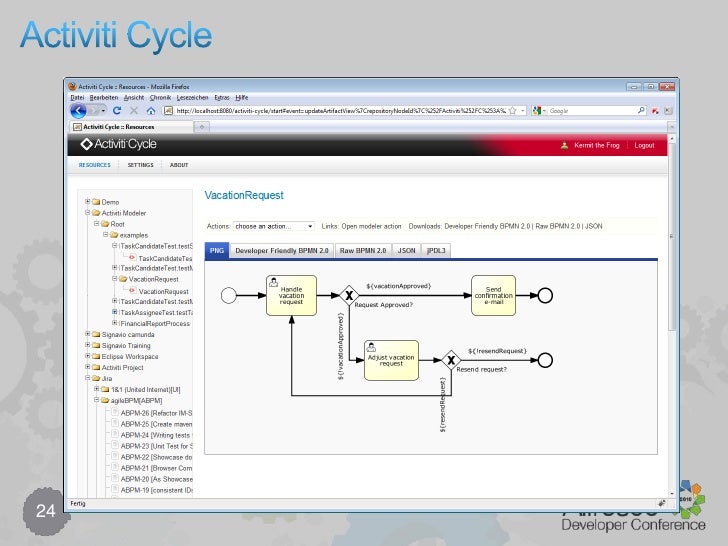Screen dimensions: 728x546
Task: Click the VacationRequest page heading
Action: tap(244, 195)
